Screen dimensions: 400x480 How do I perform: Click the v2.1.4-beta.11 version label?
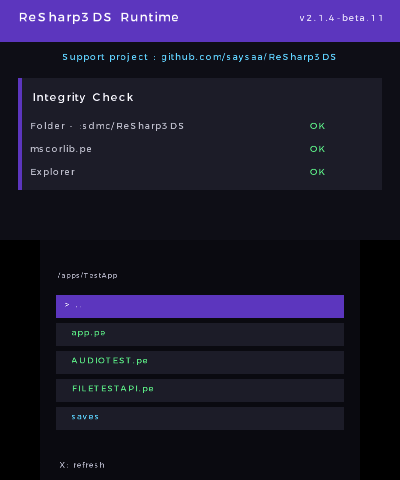coord(341,18)
